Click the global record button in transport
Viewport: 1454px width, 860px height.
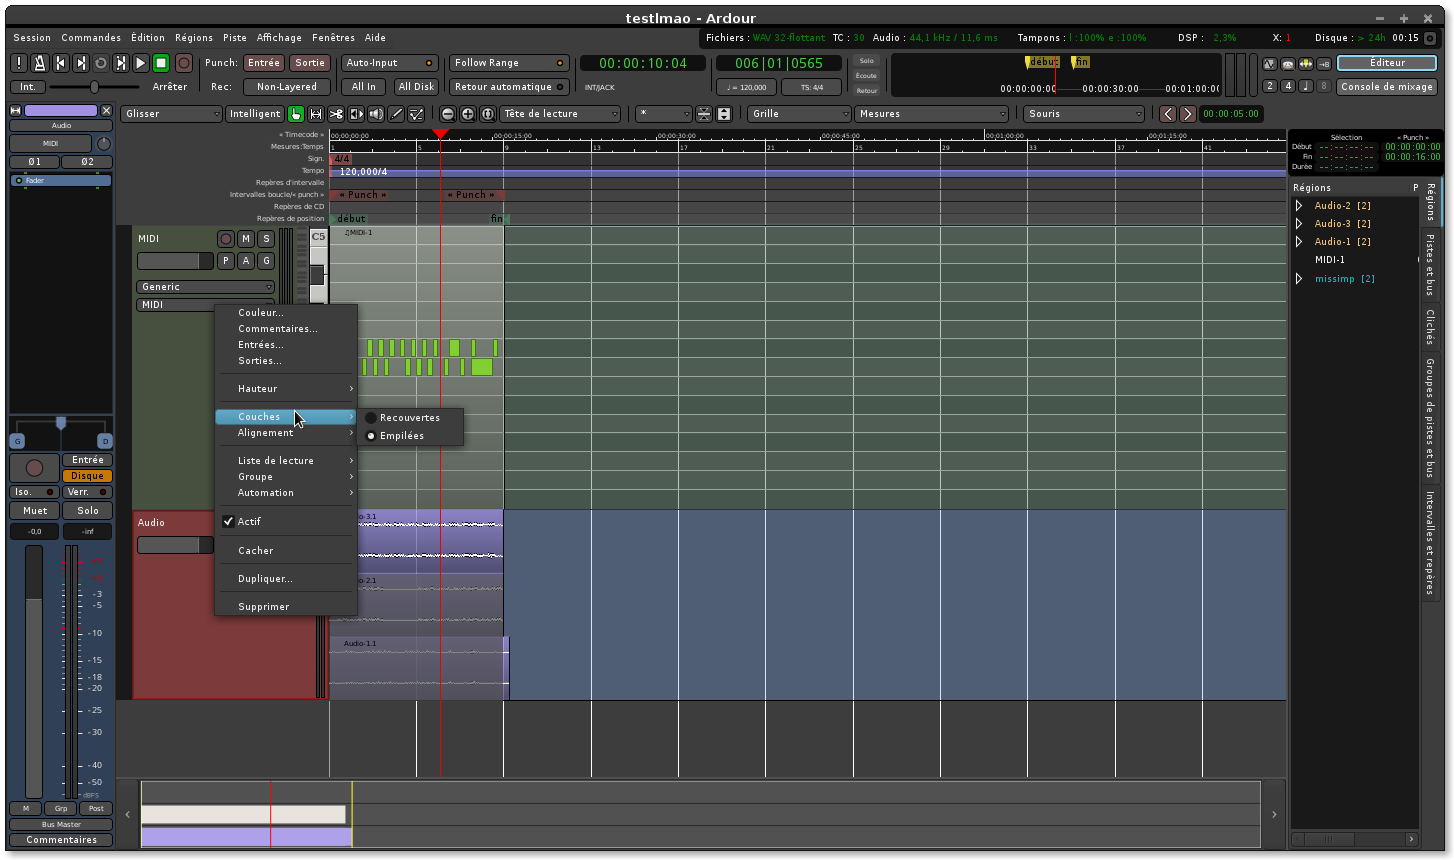tap(184, 63)
